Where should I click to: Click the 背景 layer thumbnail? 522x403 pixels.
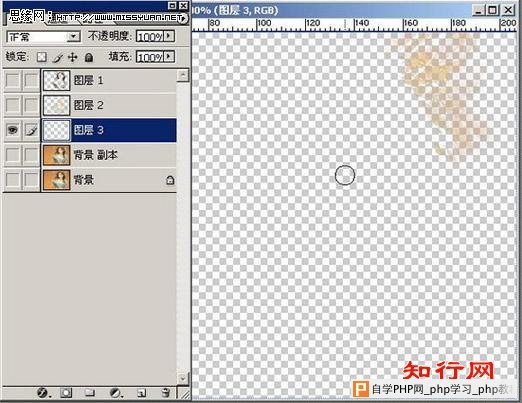click(57, 180)
